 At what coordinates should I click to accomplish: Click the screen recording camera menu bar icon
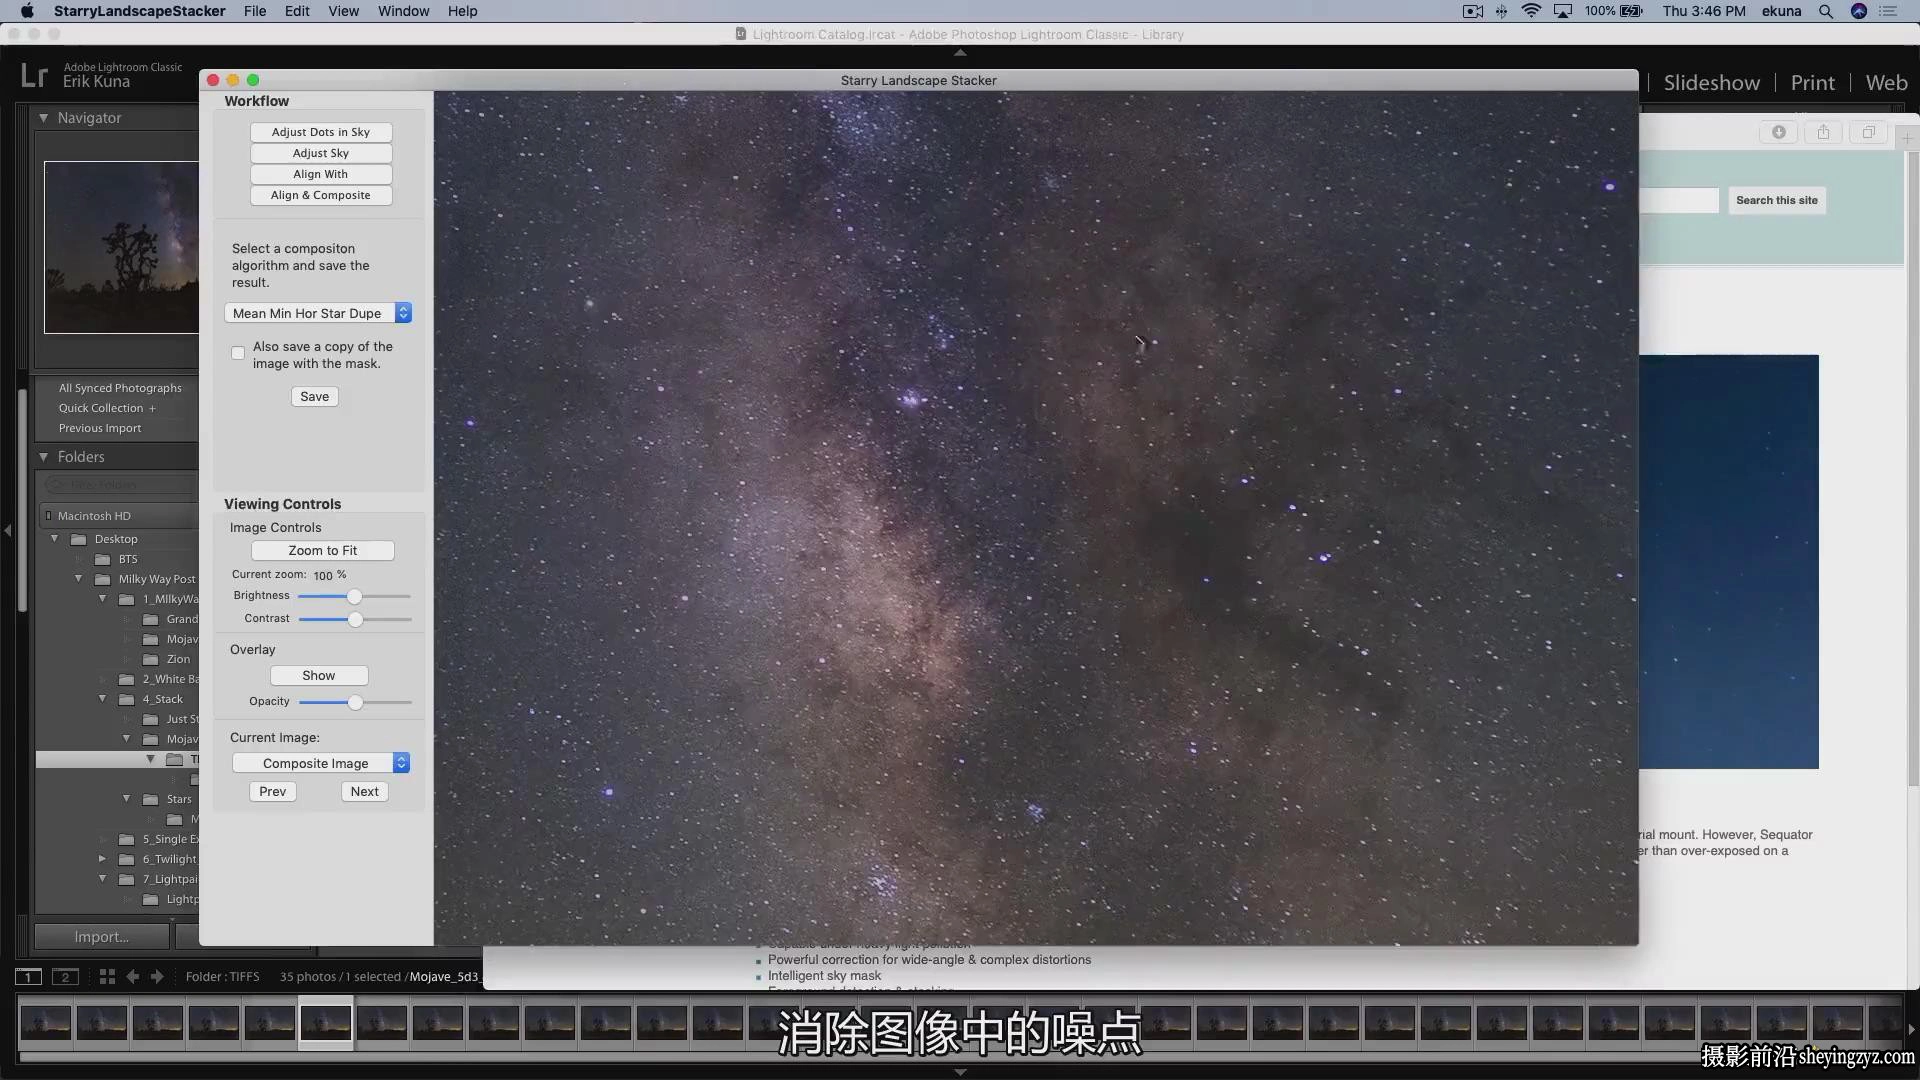(x=1472, y=11)
